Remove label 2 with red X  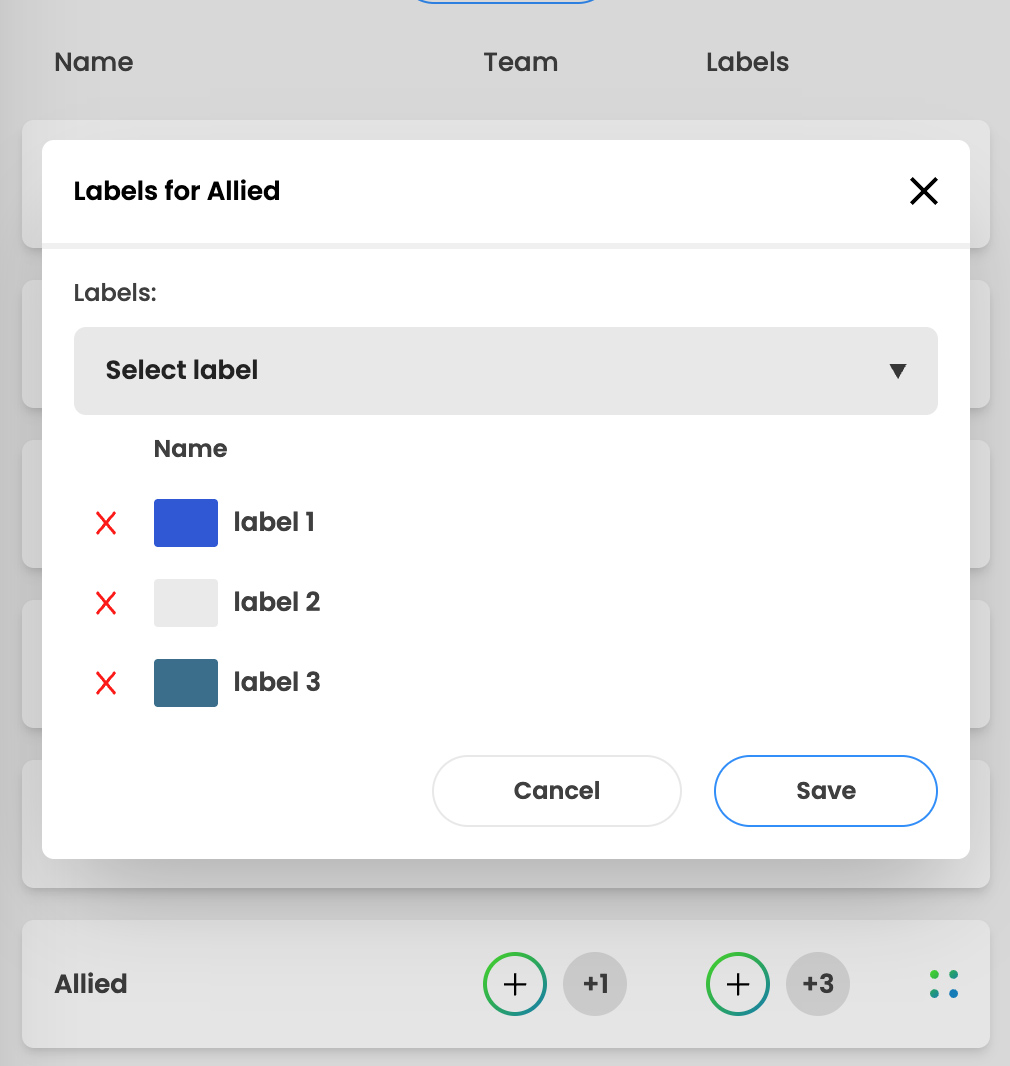tap(106, 602)
